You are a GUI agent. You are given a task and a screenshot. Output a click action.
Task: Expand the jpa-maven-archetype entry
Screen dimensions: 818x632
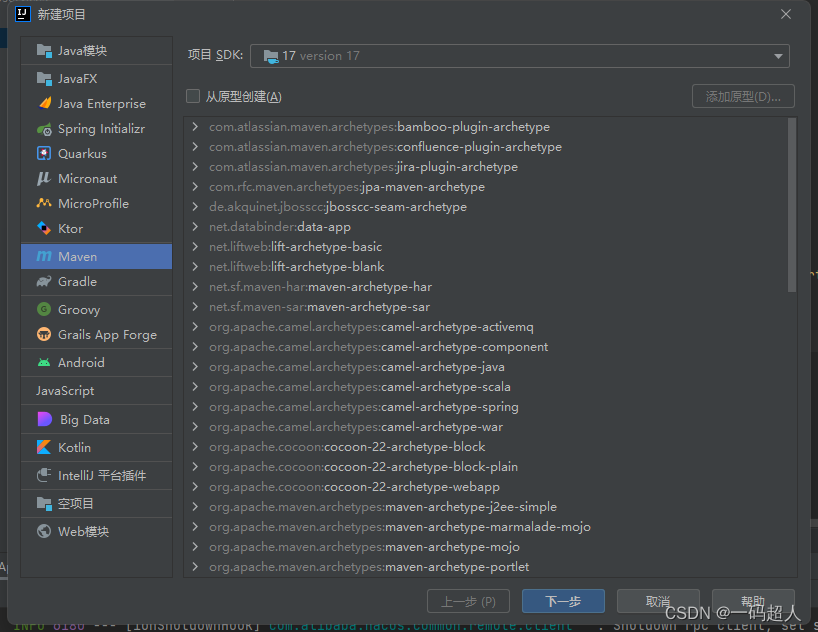[x=195, y=186]
